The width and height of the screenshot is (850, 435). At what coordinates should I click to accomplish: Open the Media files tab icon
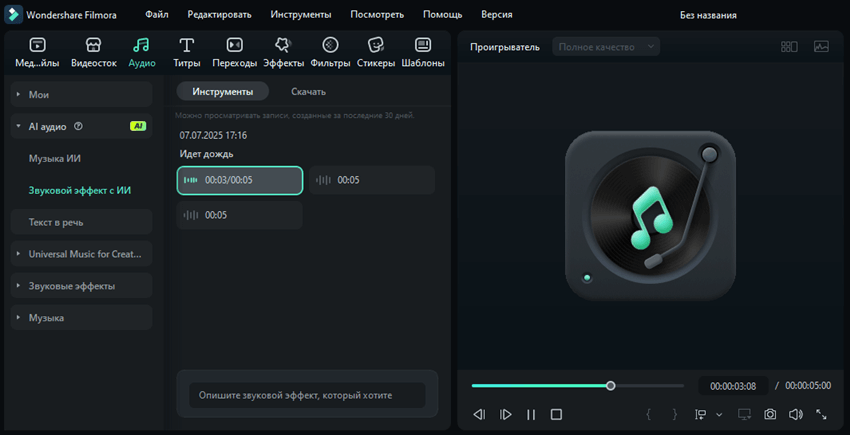[37, 44]
